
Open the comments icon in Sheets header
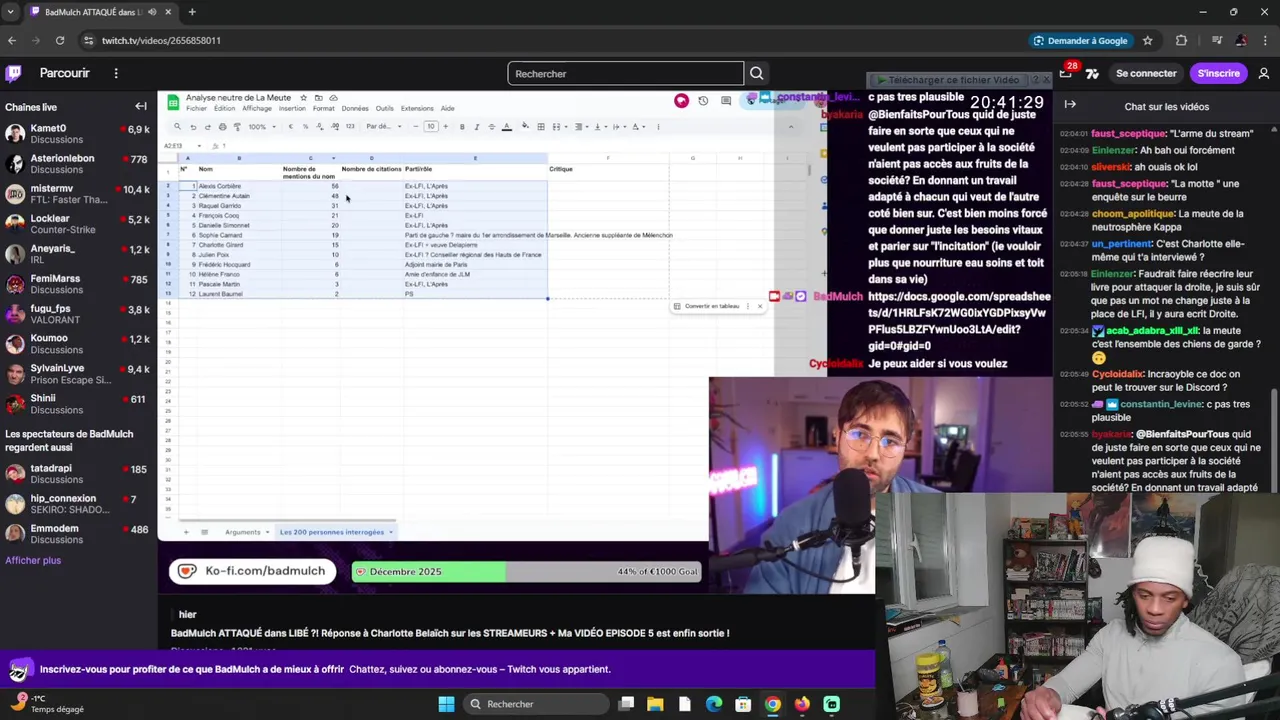[x=726, y=101]
